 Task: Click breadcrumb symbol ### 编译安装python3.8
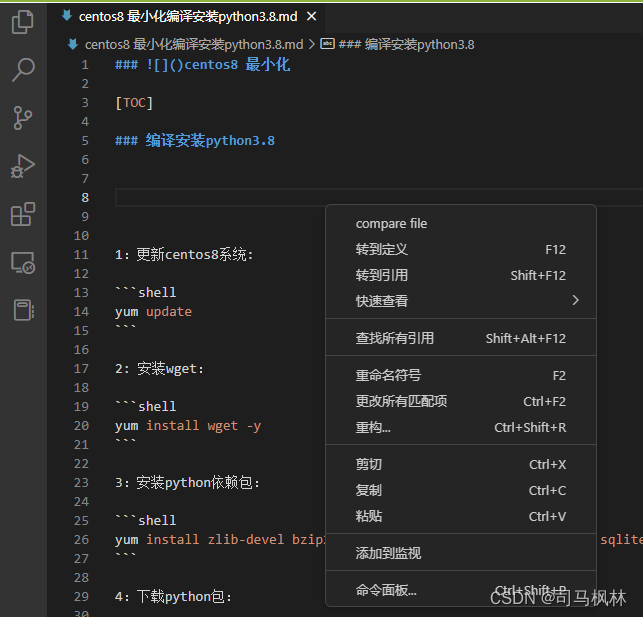click(406, 44)
